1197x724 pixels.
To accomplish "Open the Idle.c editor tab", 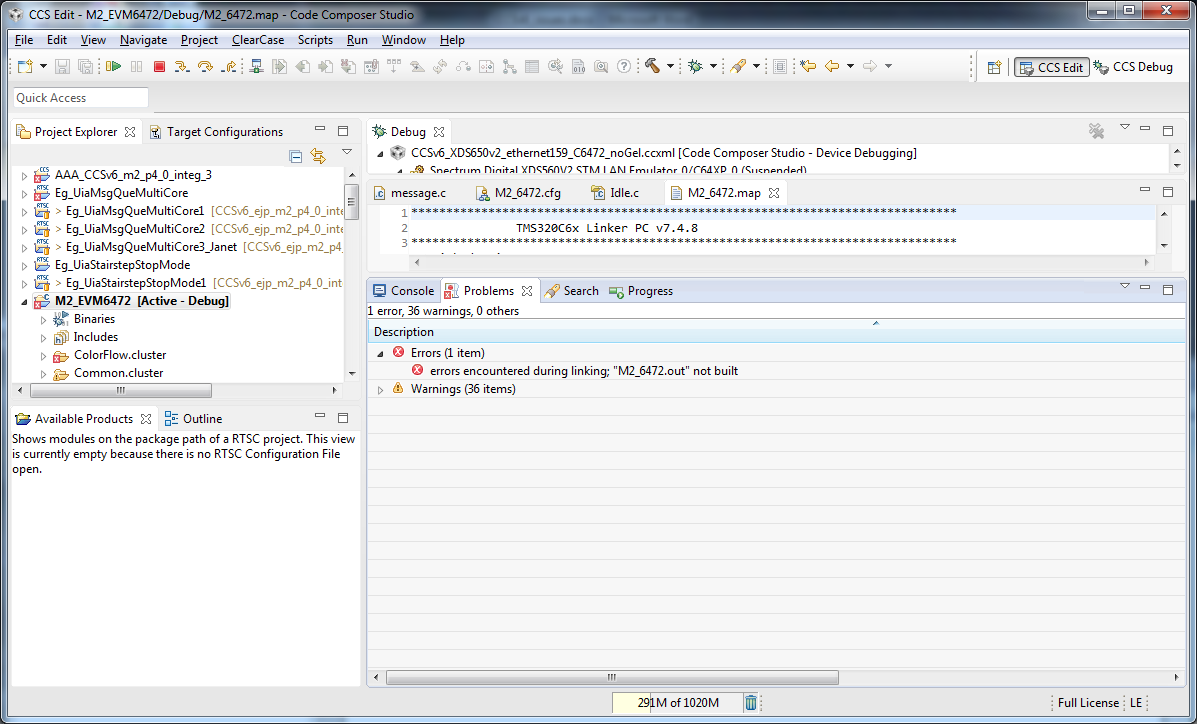I will click(x=616, y=192).
